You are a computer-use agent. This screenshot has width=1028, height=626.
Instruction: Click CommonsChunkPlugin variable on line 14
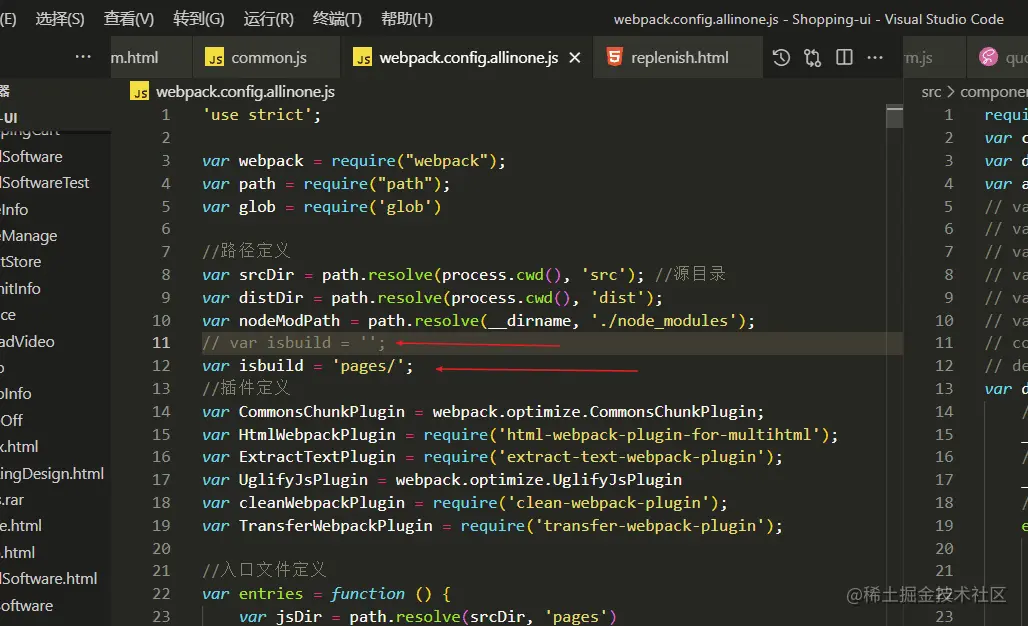[x=321, y=412]
